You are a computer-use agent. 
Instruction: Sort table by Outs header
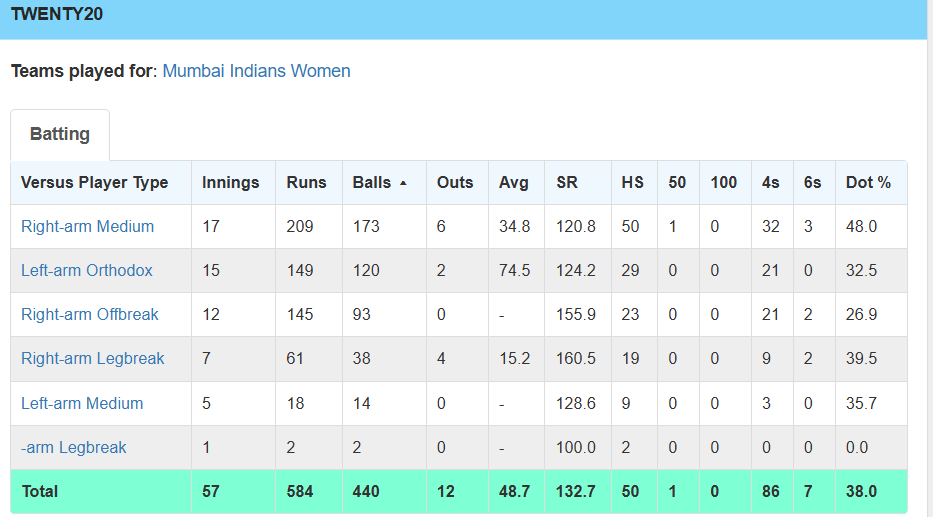click(455, 183)
